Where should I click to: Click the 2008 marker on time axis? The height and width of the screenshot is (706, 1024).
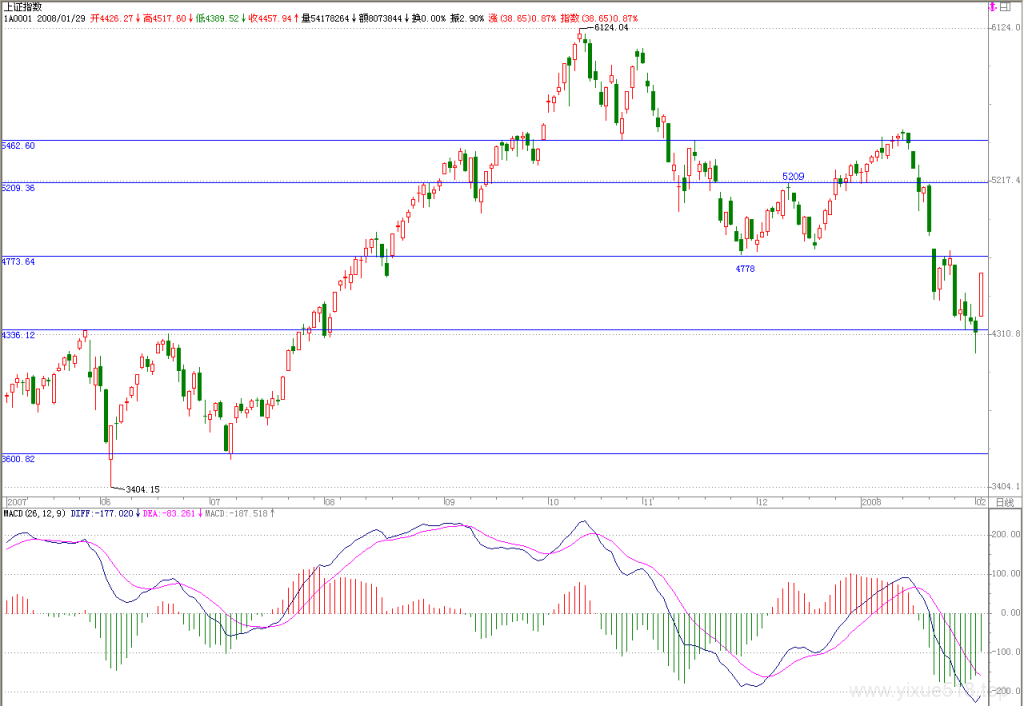(871, 502)
